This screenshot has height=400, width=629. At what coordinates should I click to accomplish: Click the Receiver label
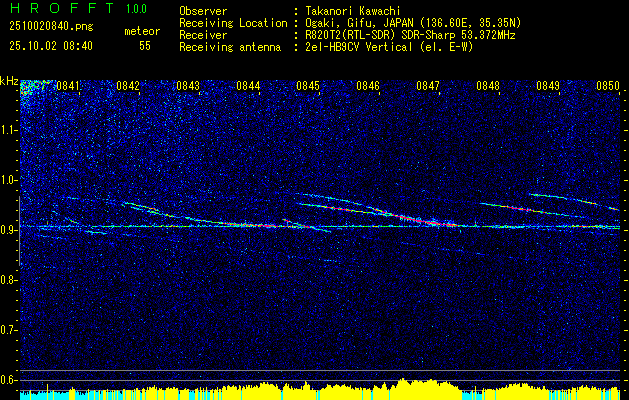tap(203, 35)
